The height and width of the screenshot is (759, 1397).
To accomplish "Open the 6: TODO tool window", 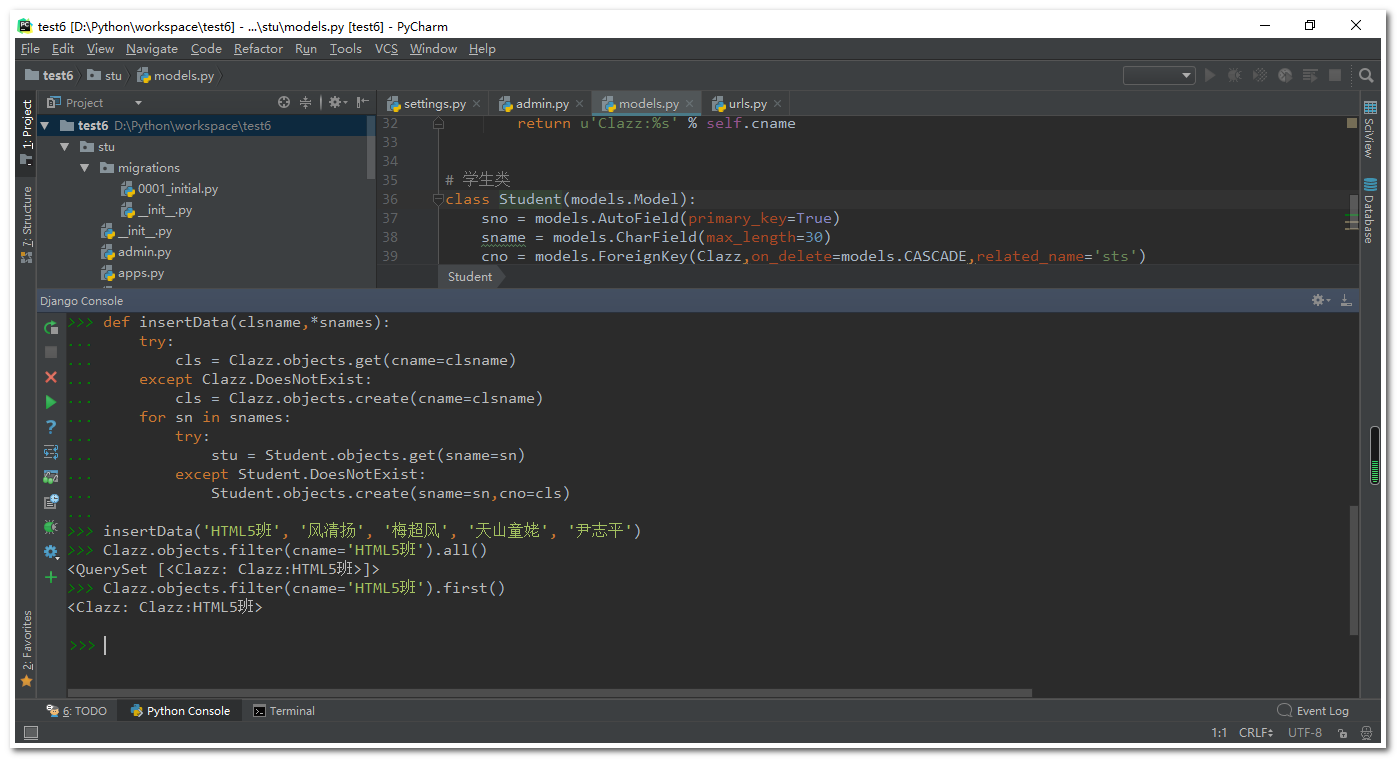I will coord(77,711).
